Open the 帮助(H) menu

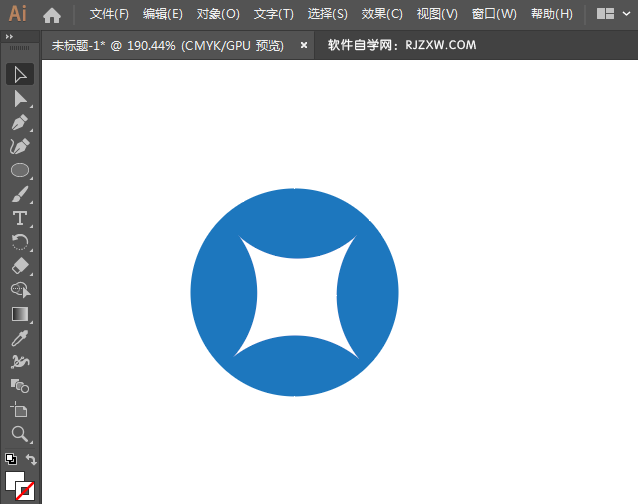tap(552, 14)
